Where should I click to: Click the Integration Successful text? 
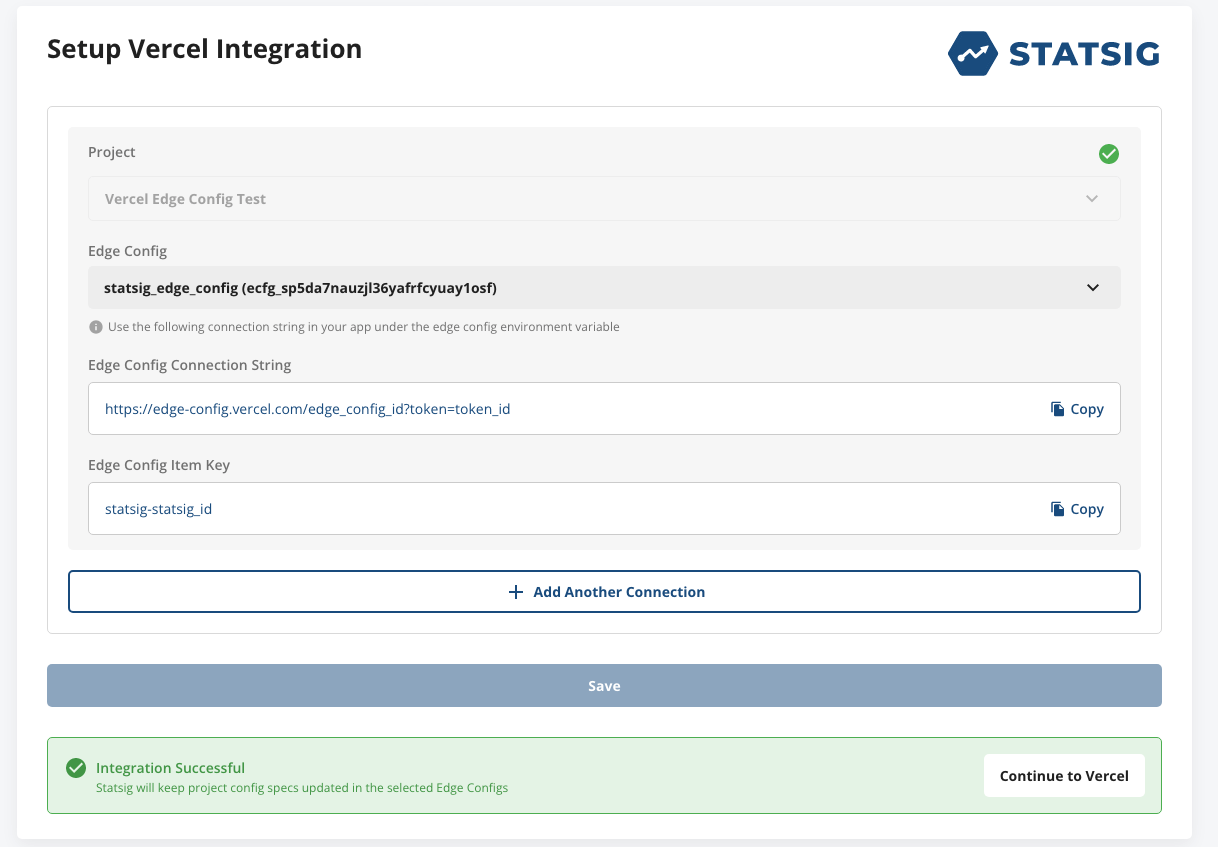[x=170, y=768]
